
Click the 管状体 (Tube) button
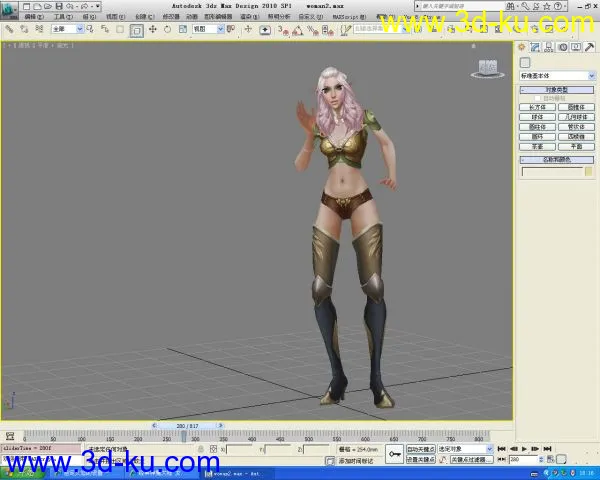click(576, 127)
